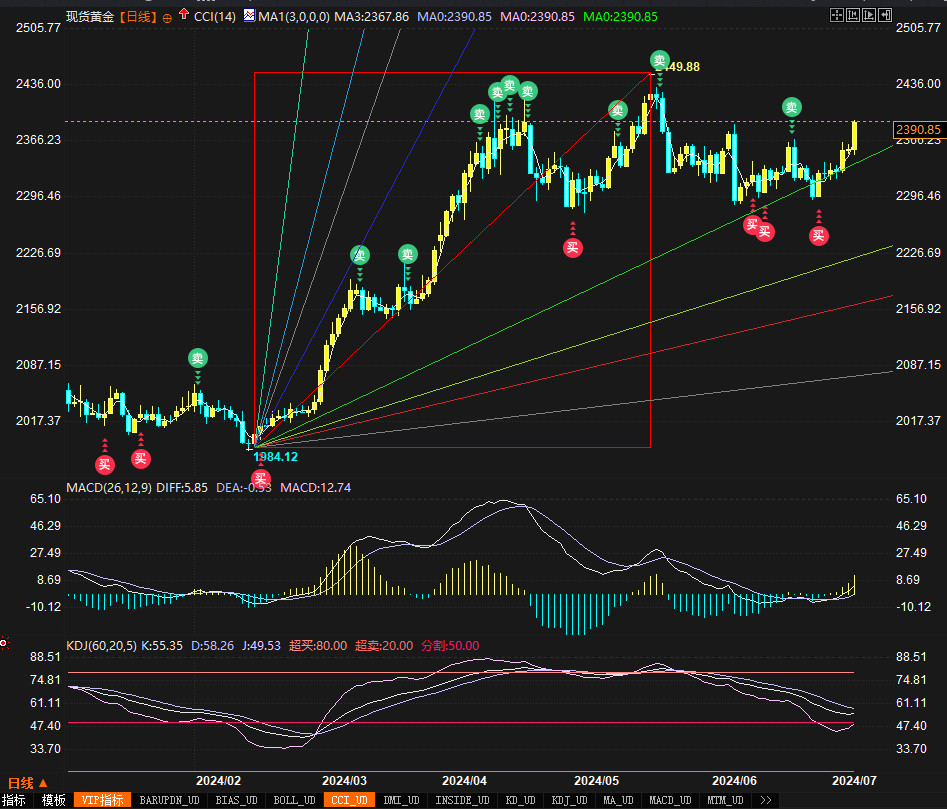Expand more indicators with the >> arrow
Screen dimensions: 947x809
click(x=767, y=800)
